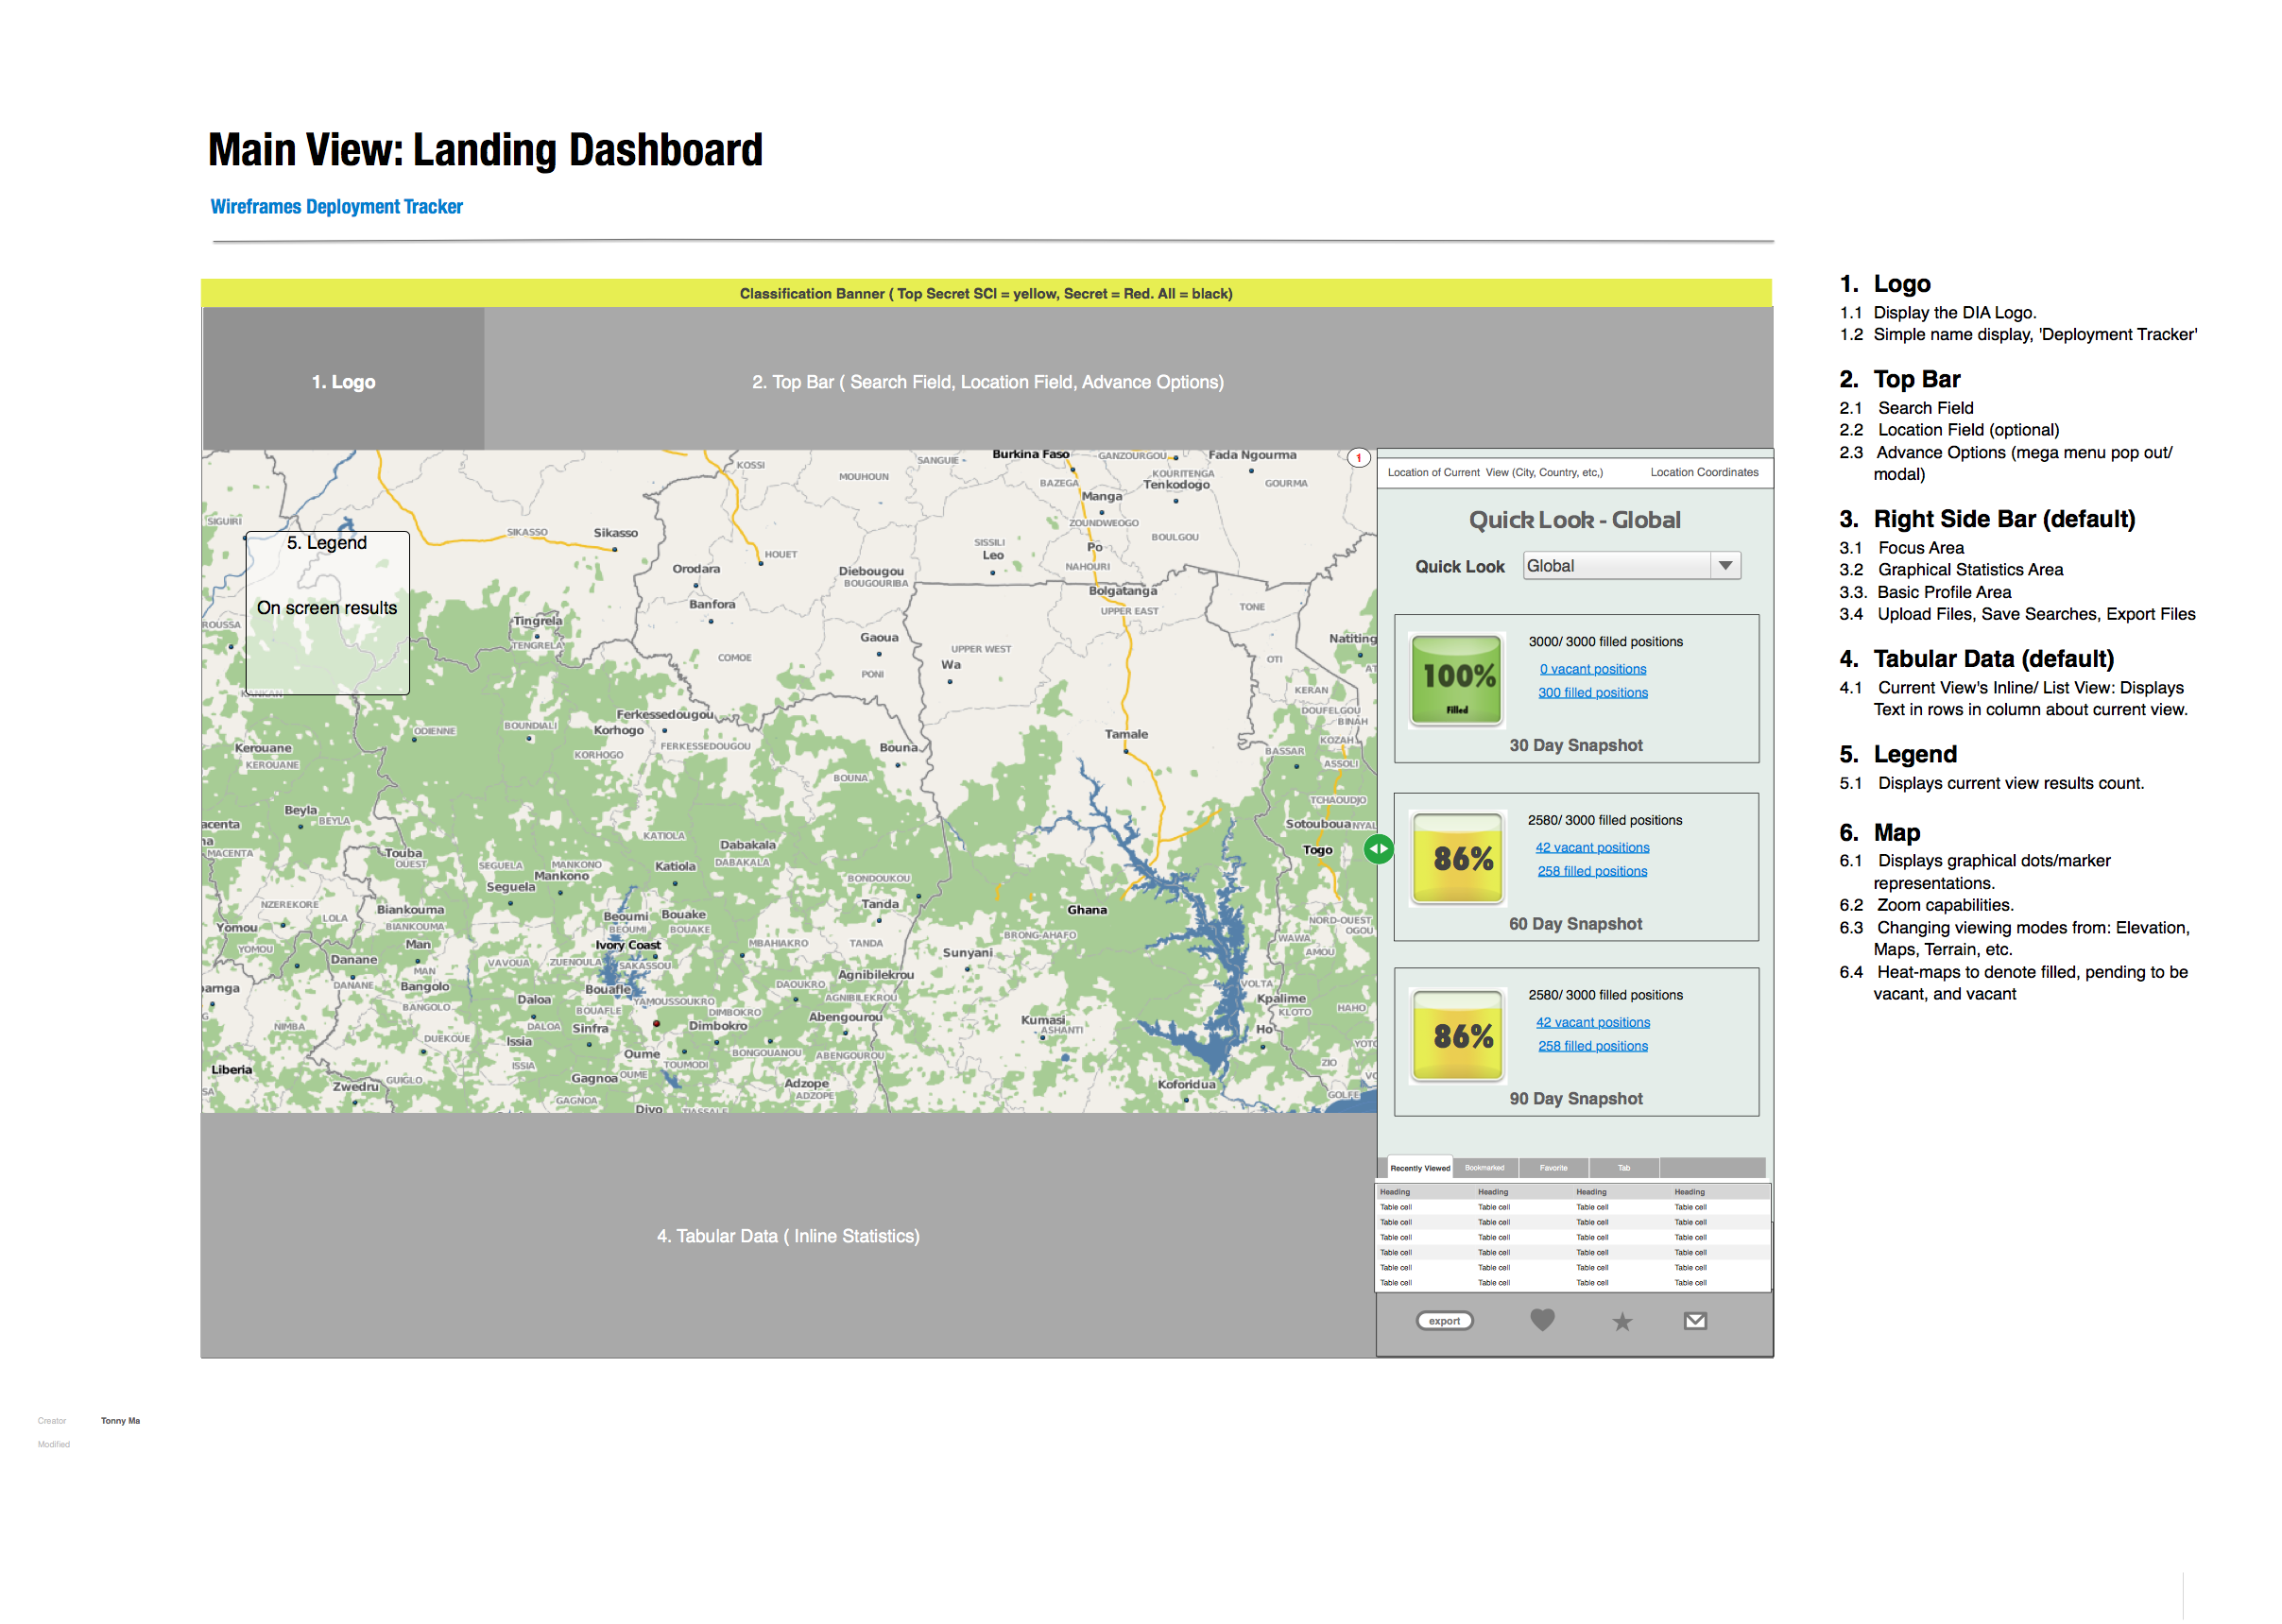Screen dimensions: 2282x1624
Task: Switch to the Favorite tab
Action: [x=1553, y=1167]
